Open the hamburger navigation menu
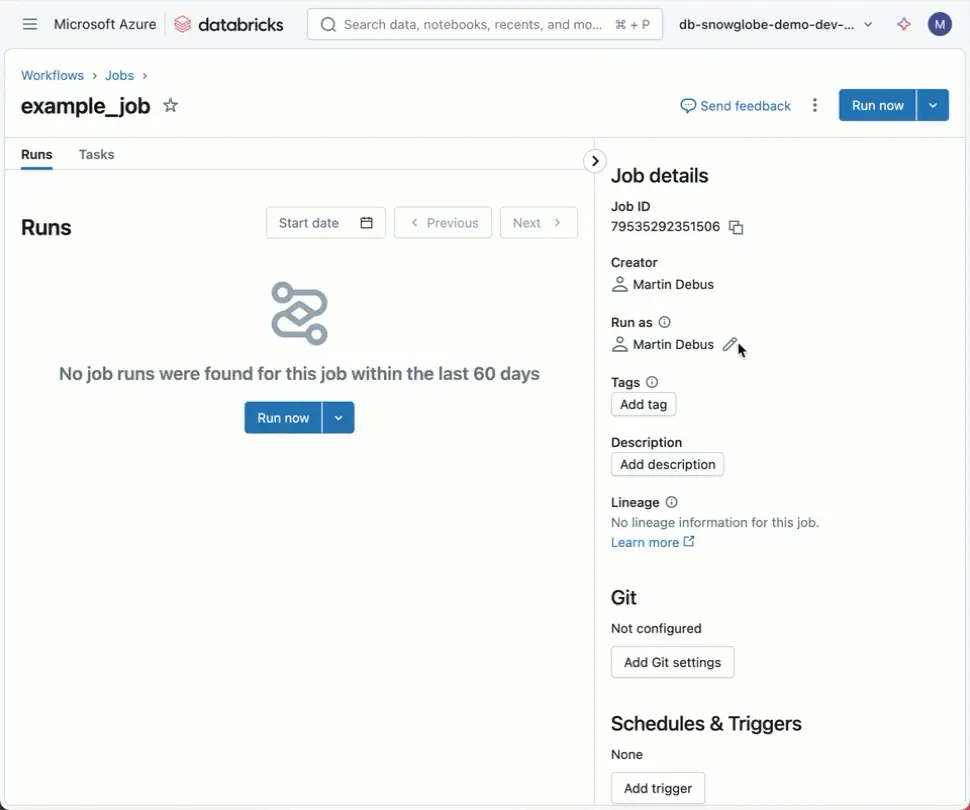This screenshot has height=810, width=970. (30, 24)
